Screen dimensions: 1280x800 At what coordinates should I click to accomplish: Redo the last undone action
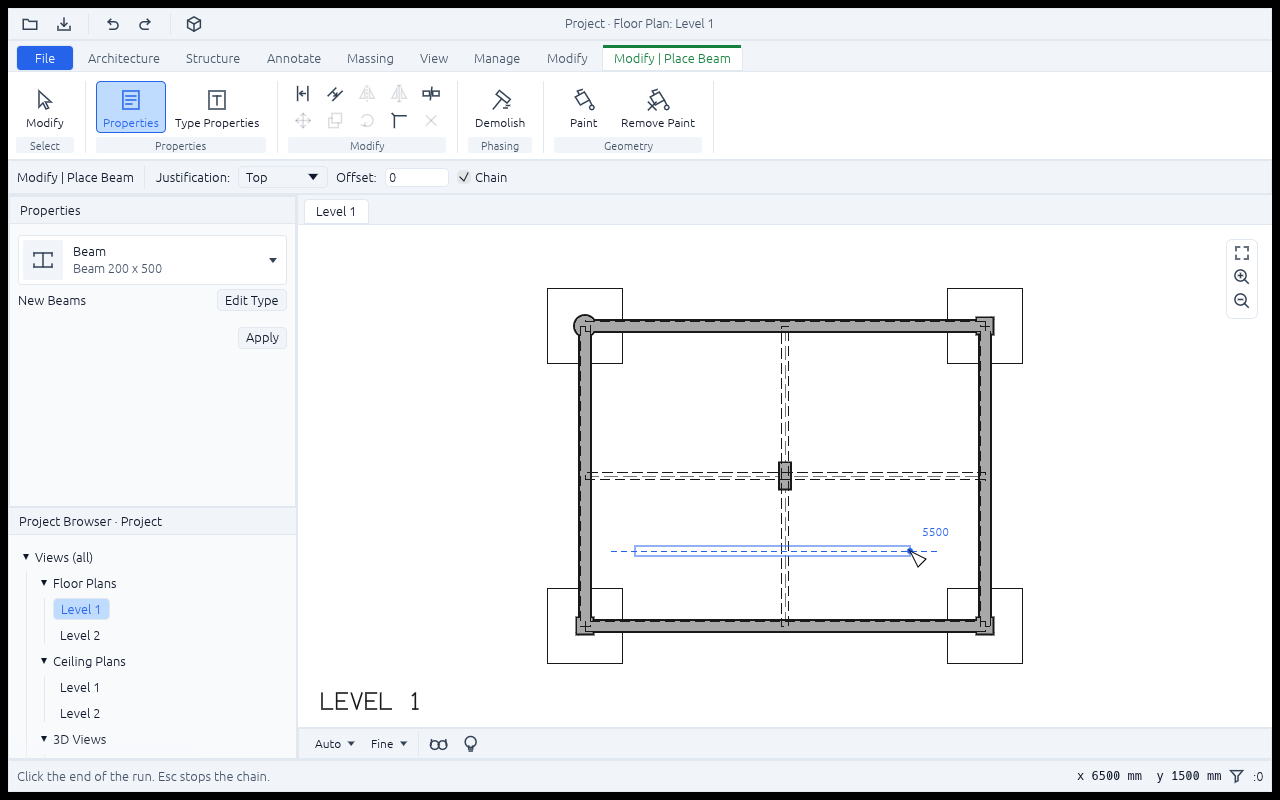point(145,24)
